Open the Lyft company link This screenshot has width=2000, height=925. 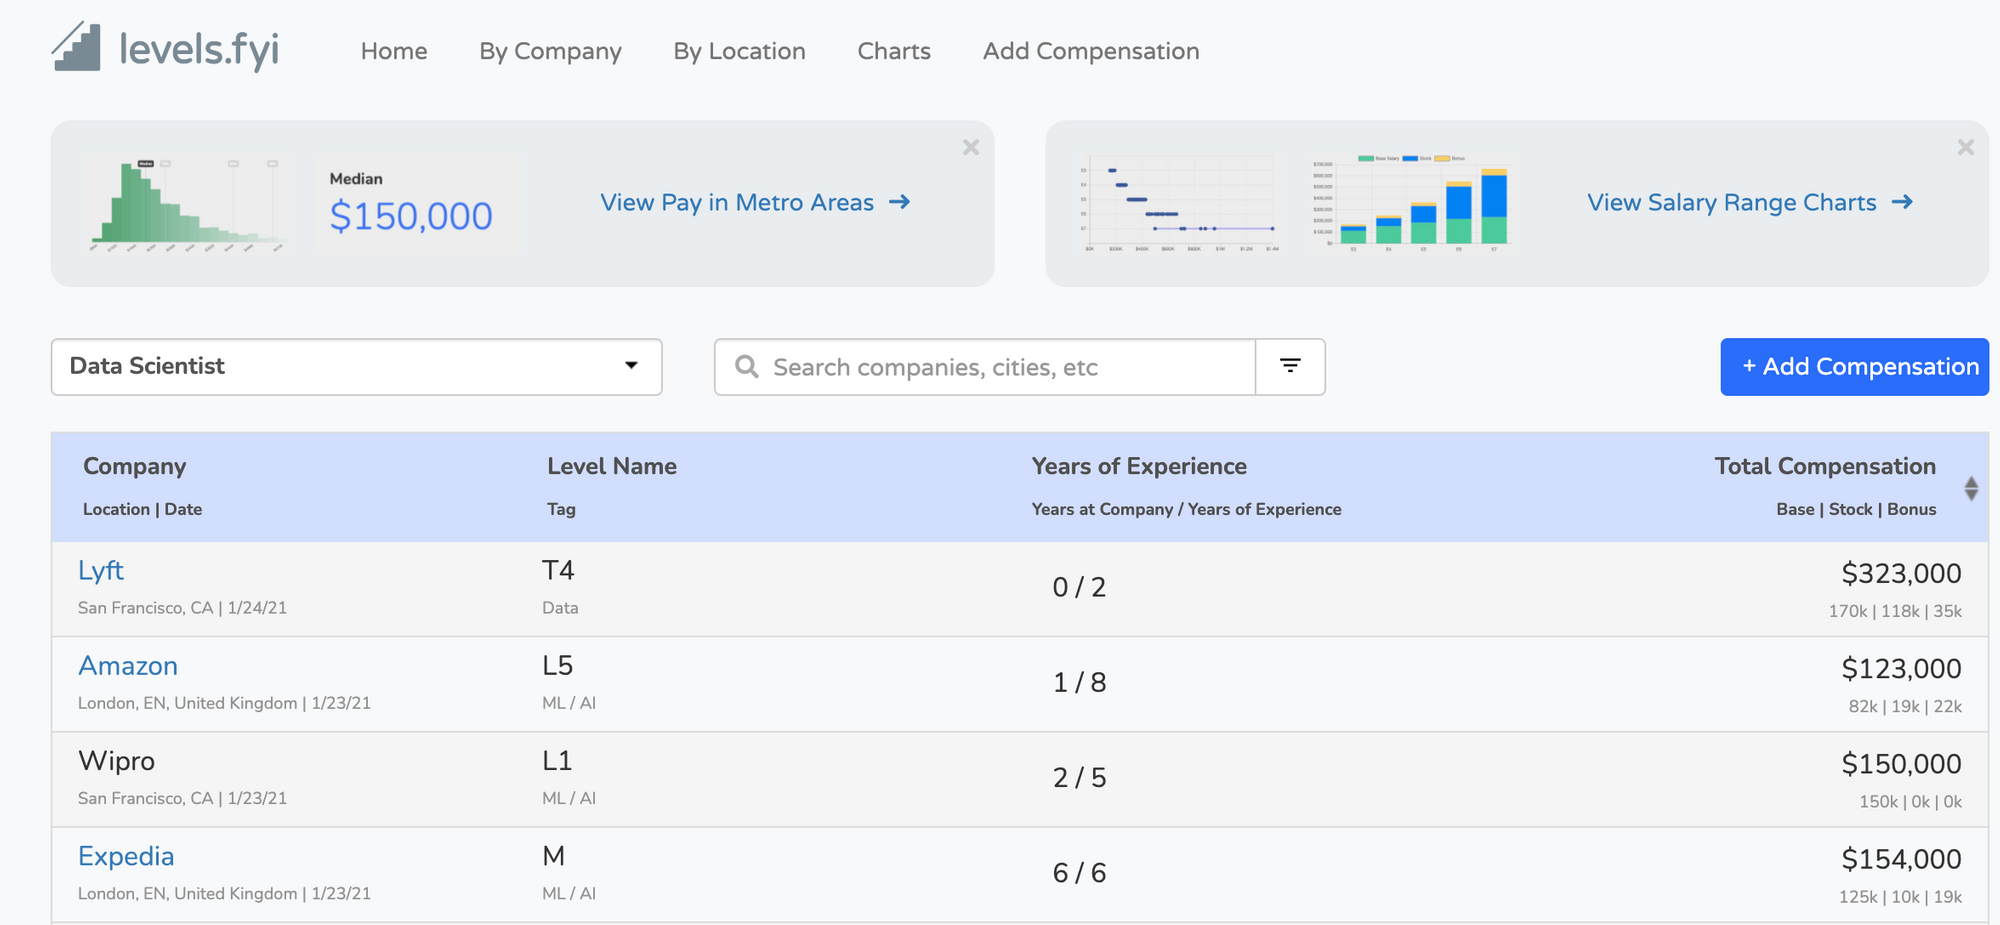[x=101, y=570]
